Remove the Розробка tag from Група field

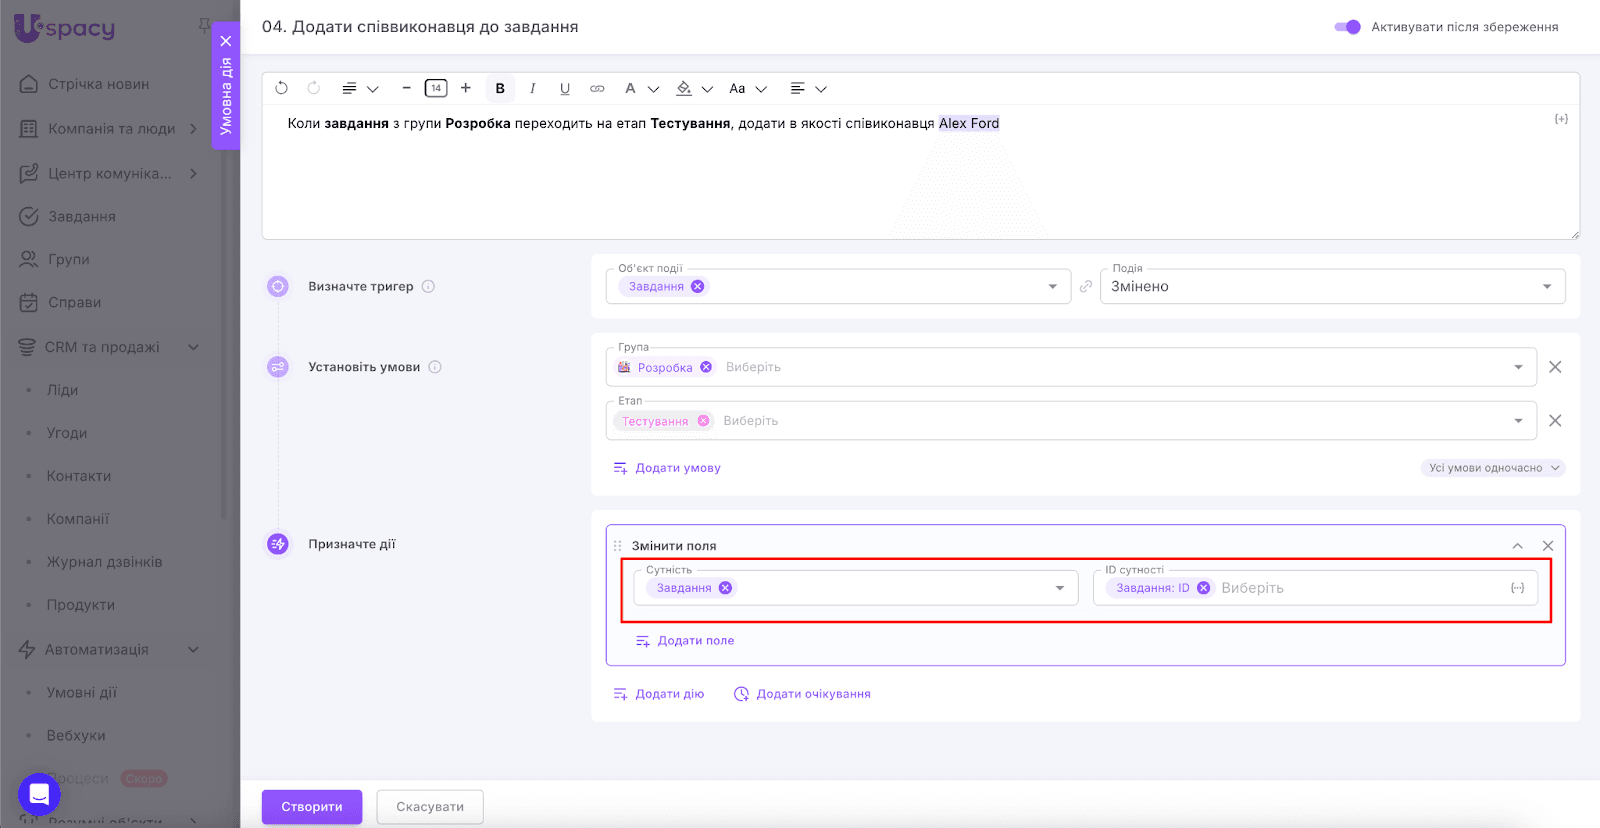(706, 367)
